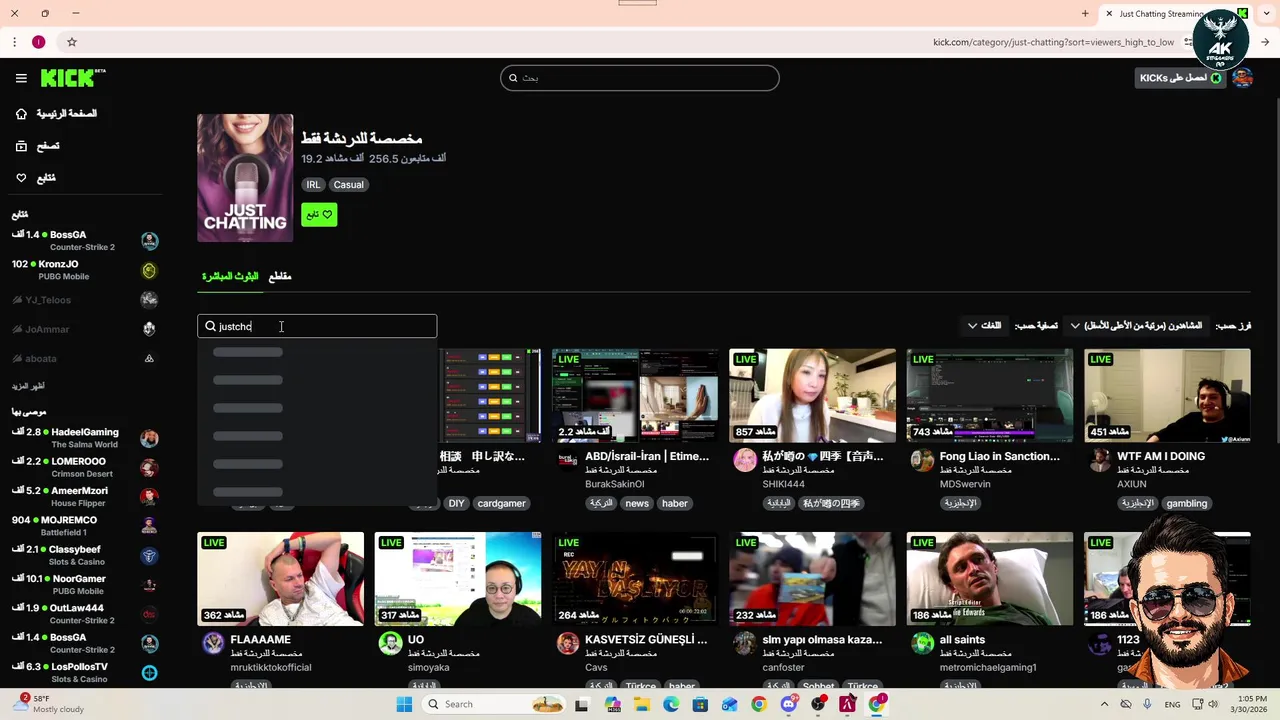Screen dimensions: 1280x720
Task: Open LOMEROOO channel avatar in sidebar
Action: [x=149, y=467]
